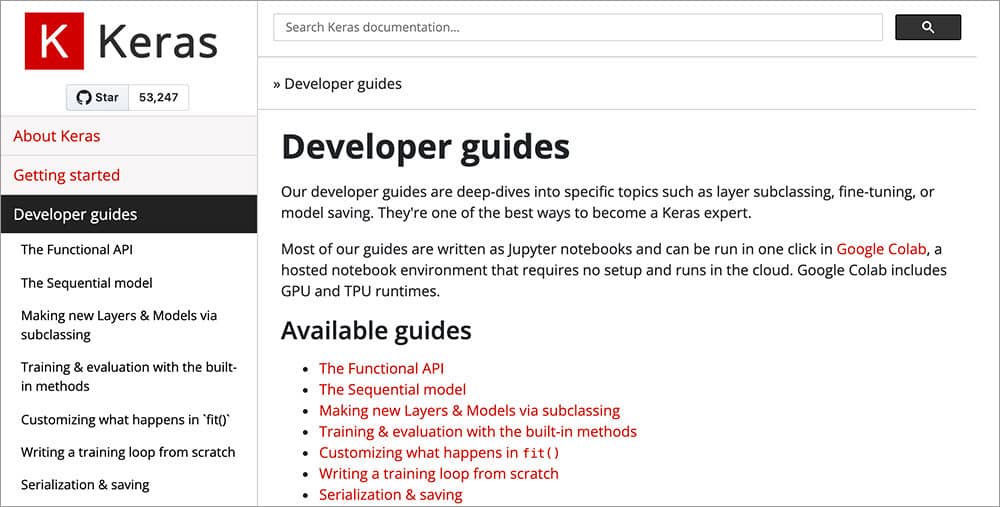Open Serialization & saving guide link
This screenshot has width=1000, height=507.
pyautogui.click(x=390, y=495)
